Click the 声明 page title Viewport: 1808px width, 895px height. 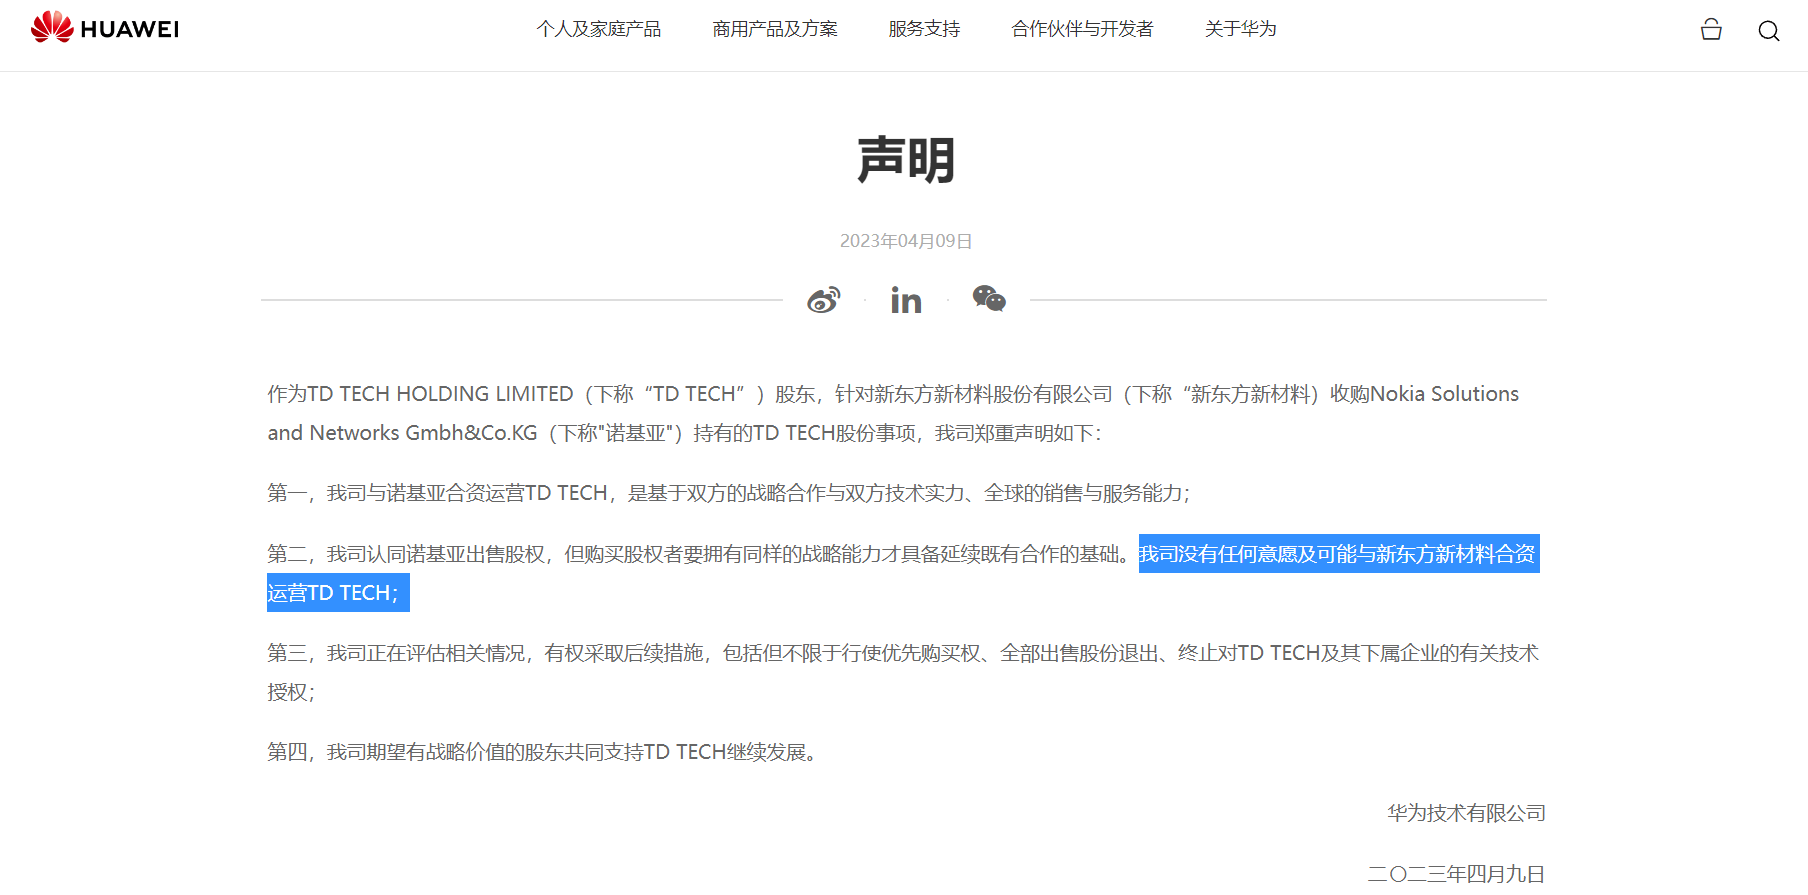point(906,160)
